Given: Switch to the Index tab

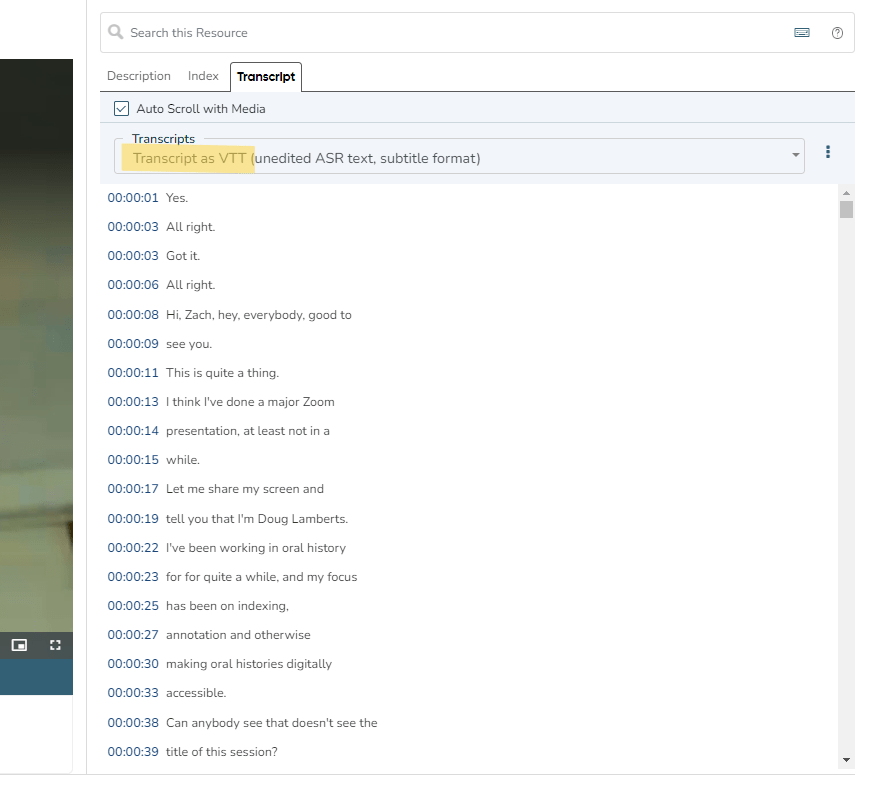Looking at the screenshot, I should coord(203,76).
